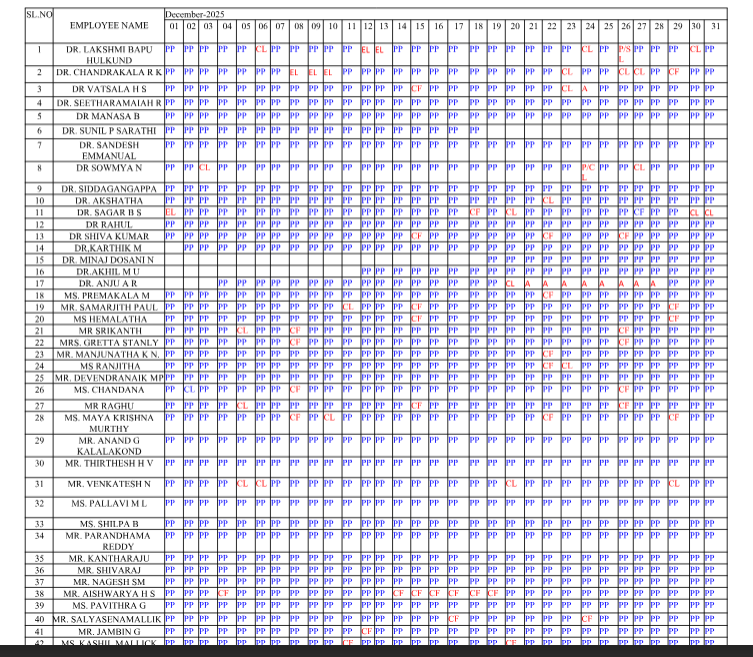This screenshot has width=753, height=657.
Task: Select MR. MANJUNATHA K N. name
Action: [108, 354]
